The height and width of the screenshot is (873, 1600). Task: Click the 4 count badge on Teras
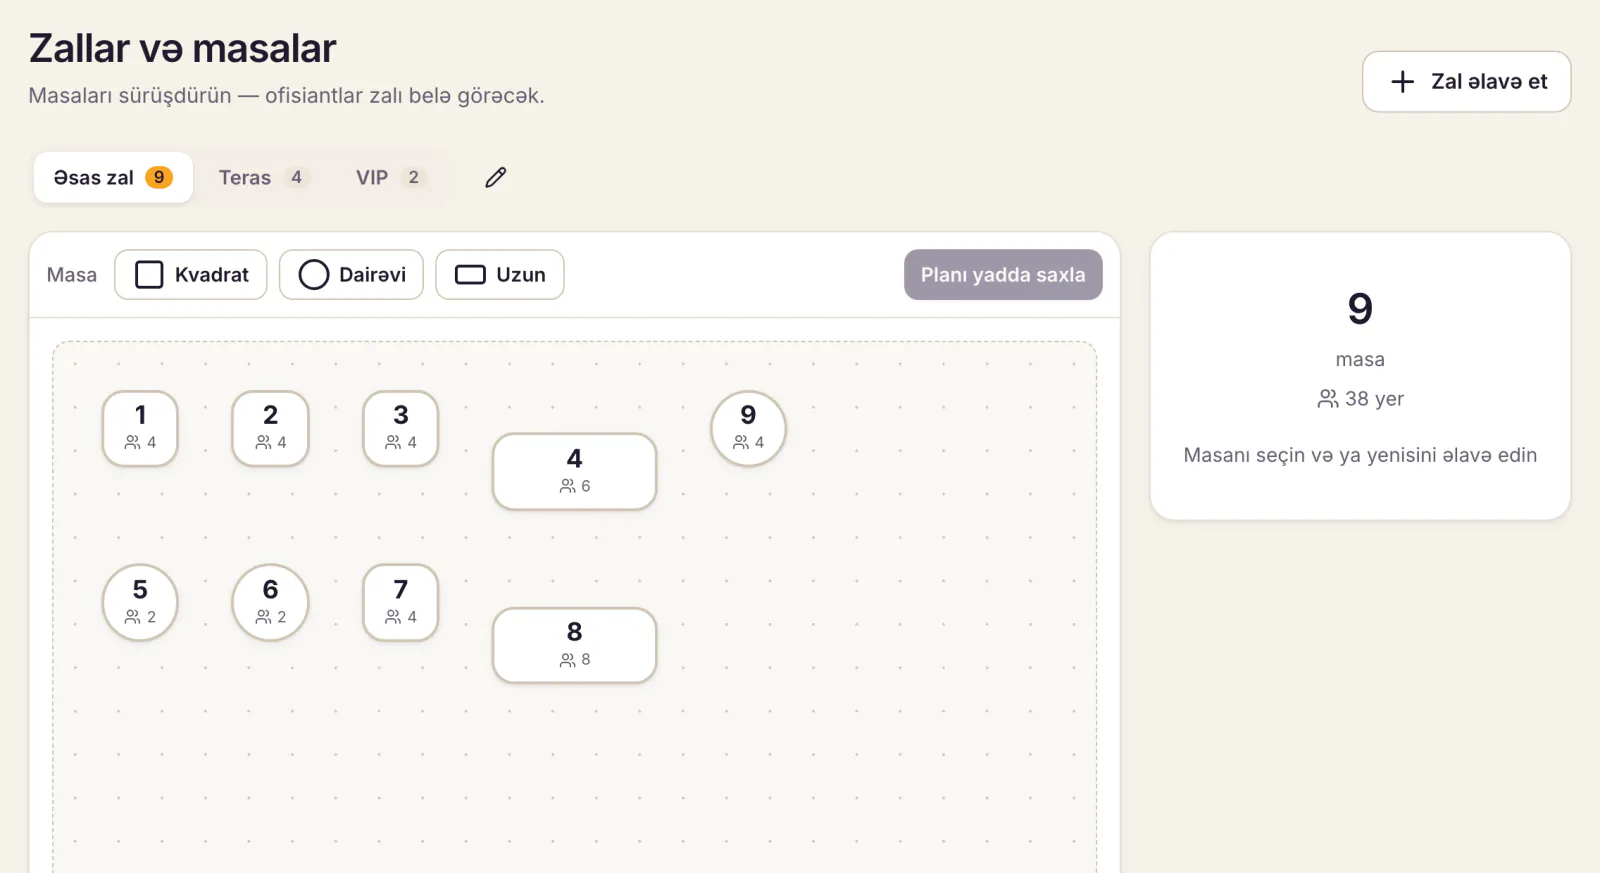pyautogui.click(x=296, y=177)
